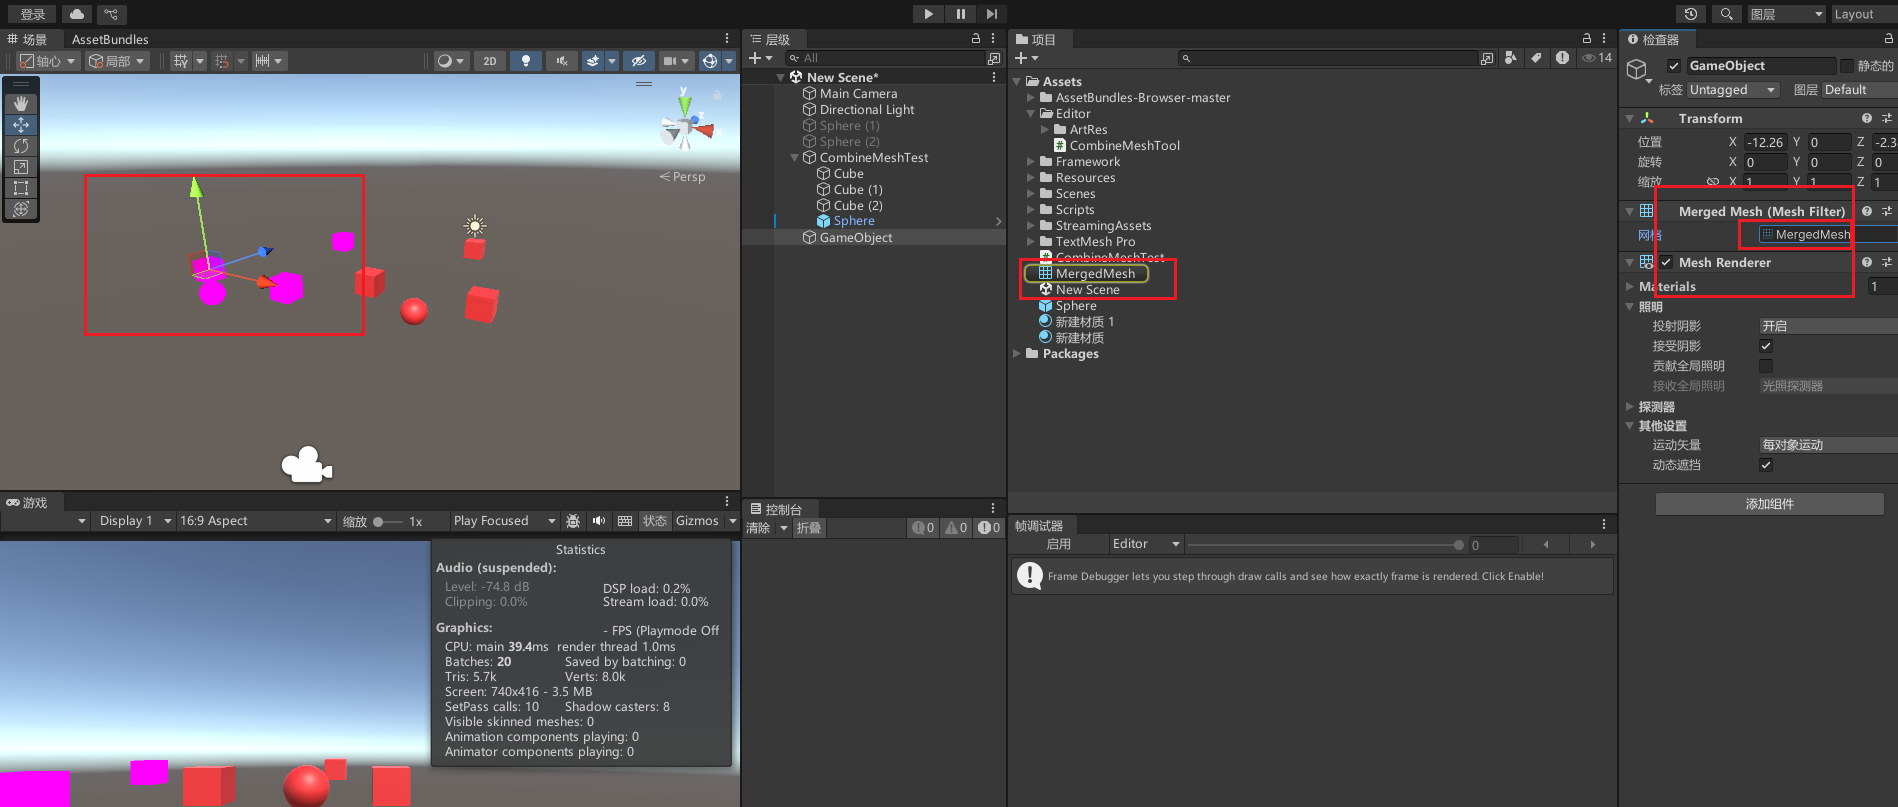
Task: Click the cloud services icon
Action: coord(77,14)
